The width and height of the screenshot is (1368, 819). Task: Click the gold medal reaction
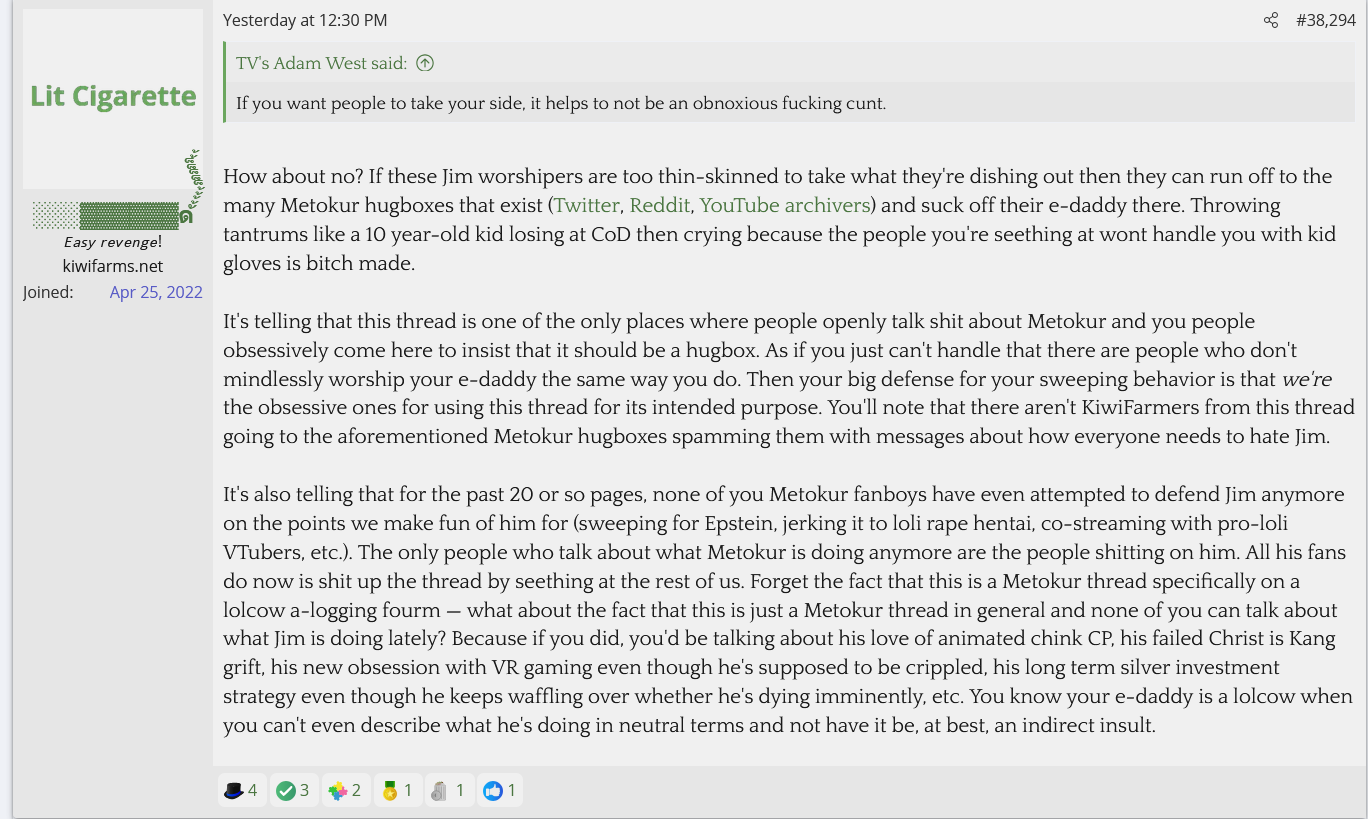click(398, 790)
